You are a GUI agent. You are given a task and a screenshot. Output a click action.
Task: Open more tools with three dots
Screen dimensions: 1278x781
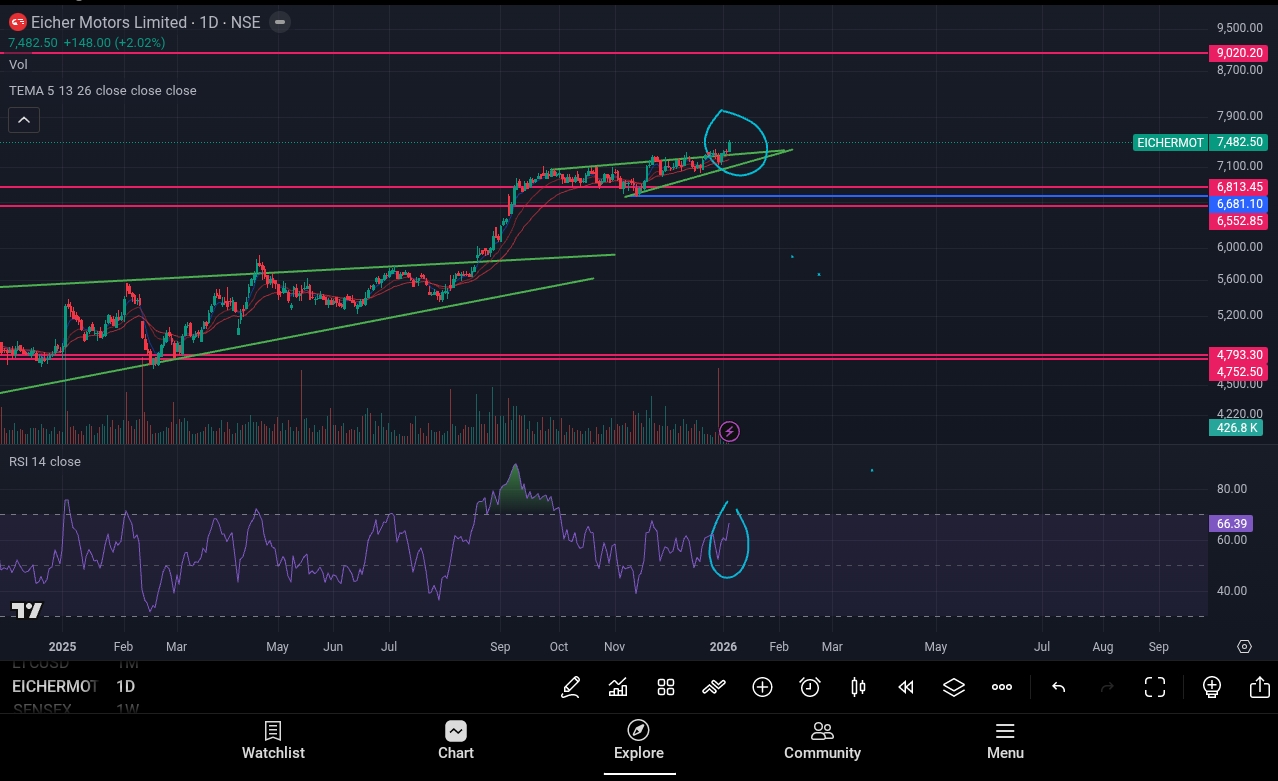coord(1002,687)
